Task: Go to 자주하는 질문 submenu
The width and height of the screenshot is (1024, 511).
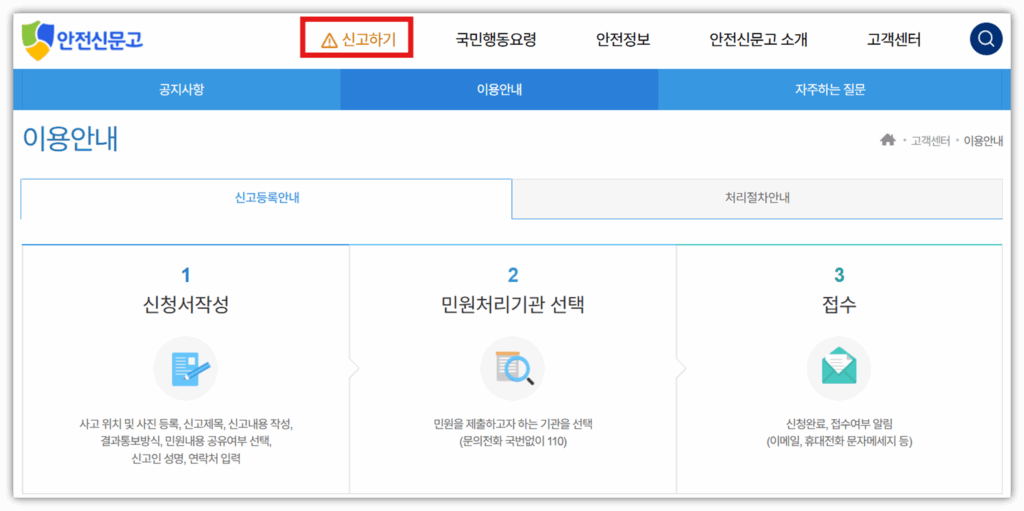Action: pos(829,90)
